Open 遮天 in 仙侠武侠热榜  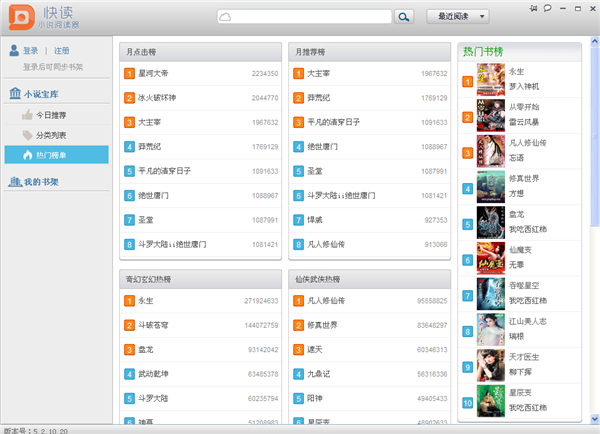pos(315,349)
